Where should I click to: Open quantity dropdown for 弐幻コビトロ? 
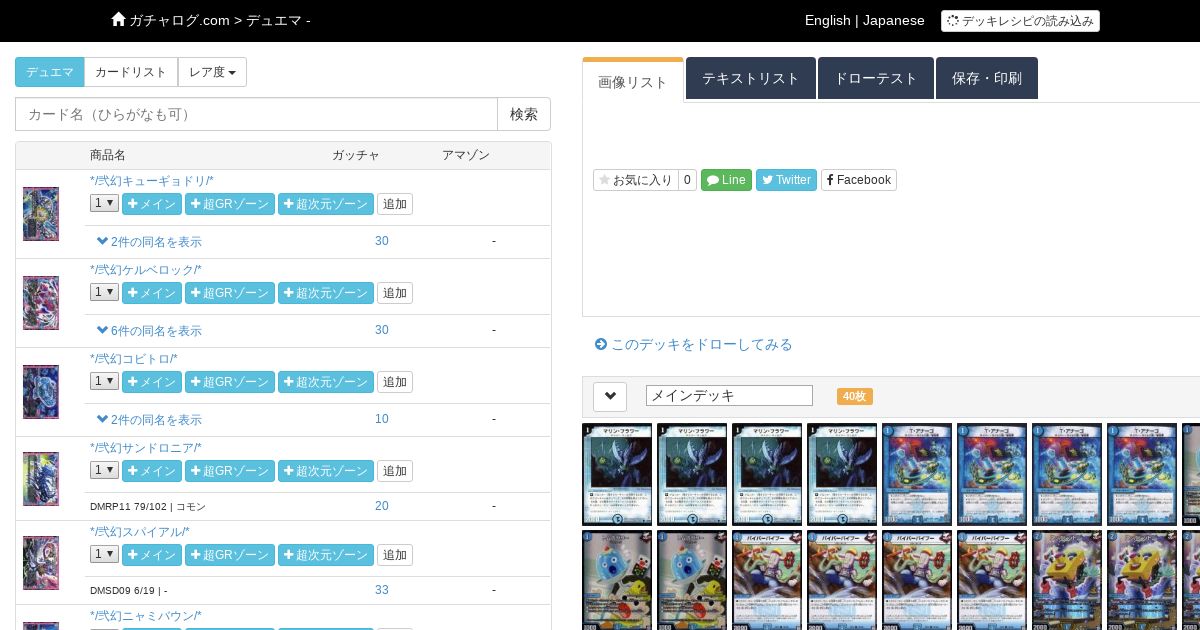pyautogui.click(x=104, y=381)
